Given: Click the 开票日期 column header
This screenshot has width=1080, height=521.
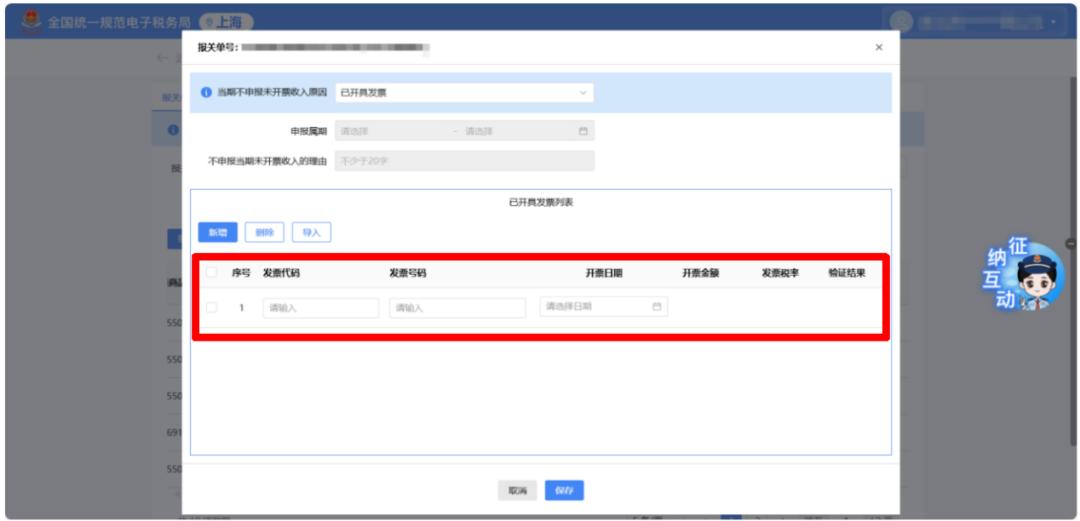Looking at the screenshot, I should pyautogui.click(x=604, y=273).
